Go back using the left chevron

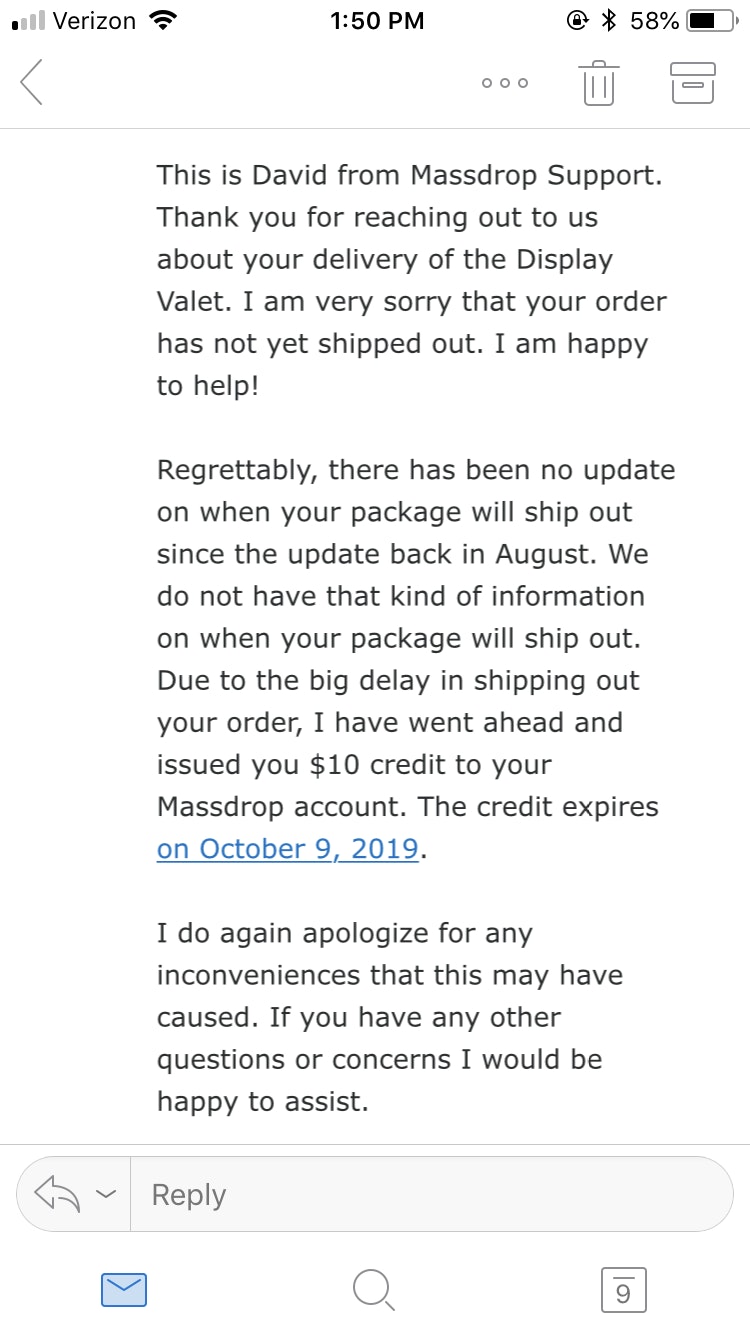(32, 82)
